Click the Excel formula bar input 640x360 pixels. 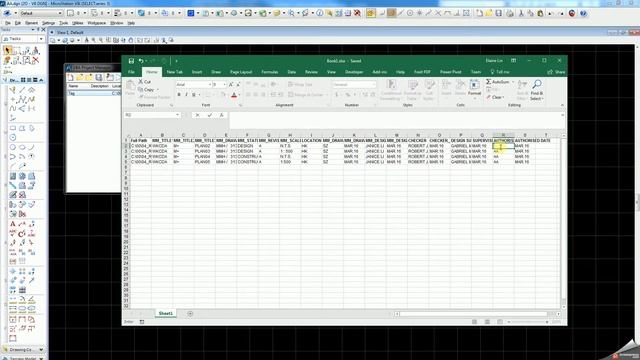pyautogui.click(x=394, y=120)
